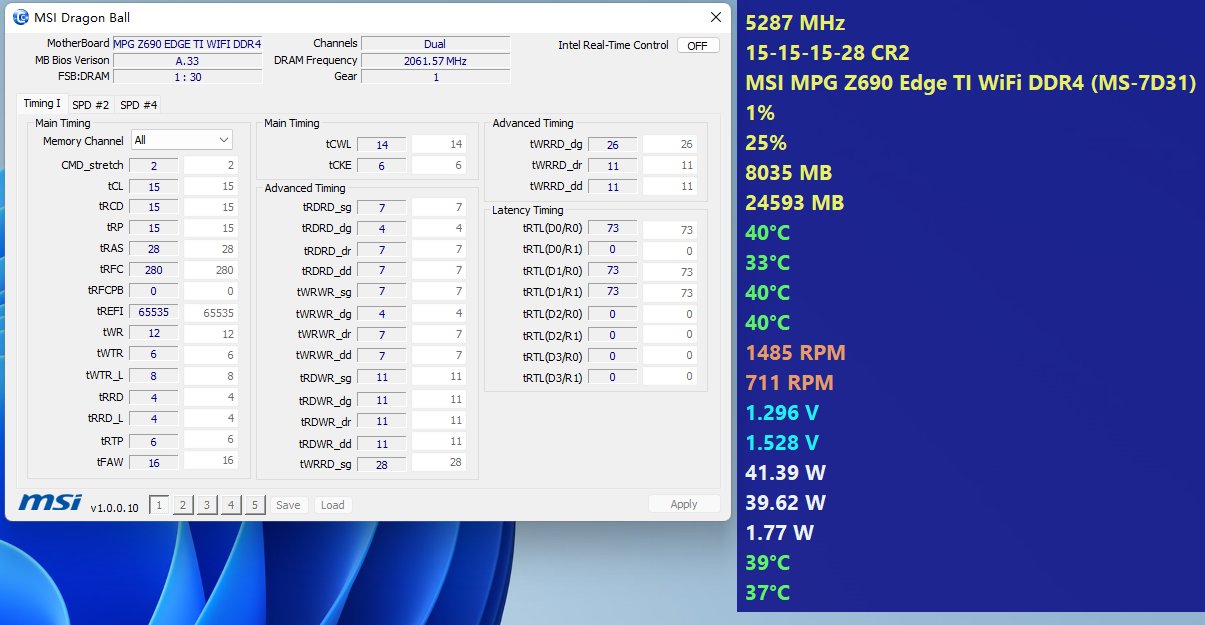Click the editable tREFI value field

click(x=210, y=312)
